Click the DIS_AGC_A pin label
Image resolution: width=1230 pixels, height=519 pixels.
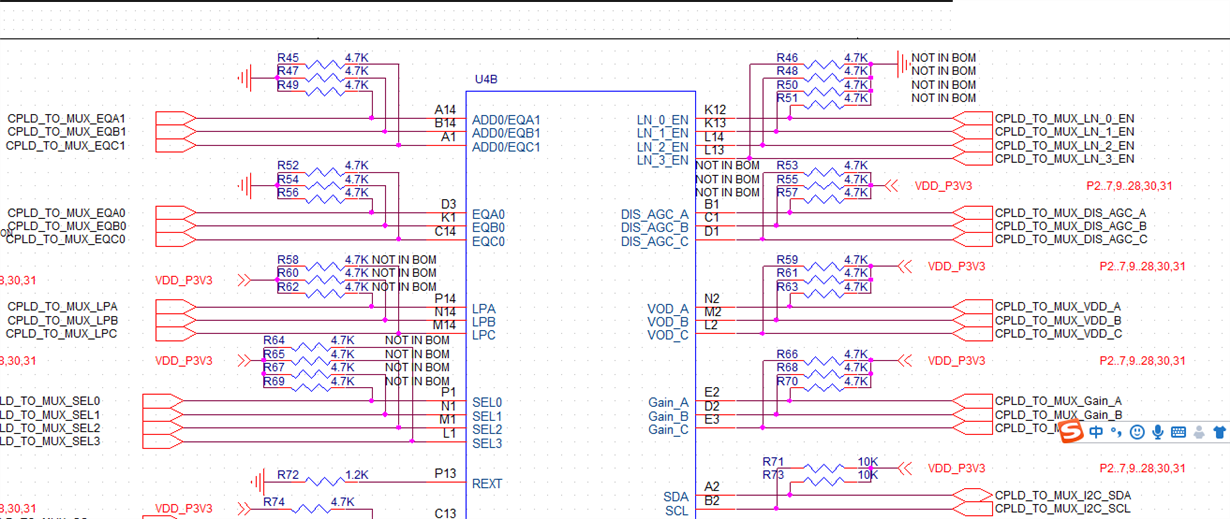[655, 214]
